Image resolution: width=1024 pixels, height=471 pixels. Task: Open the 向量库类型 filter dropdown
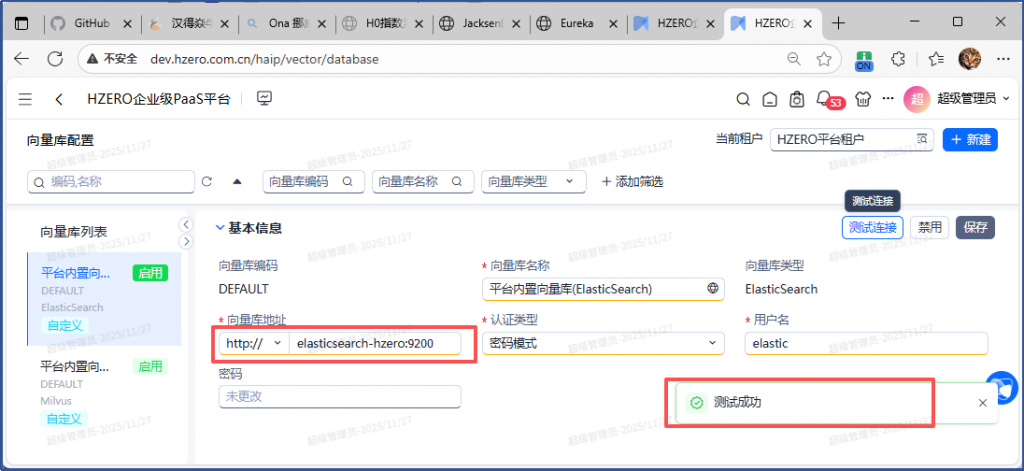pos(532,182)
